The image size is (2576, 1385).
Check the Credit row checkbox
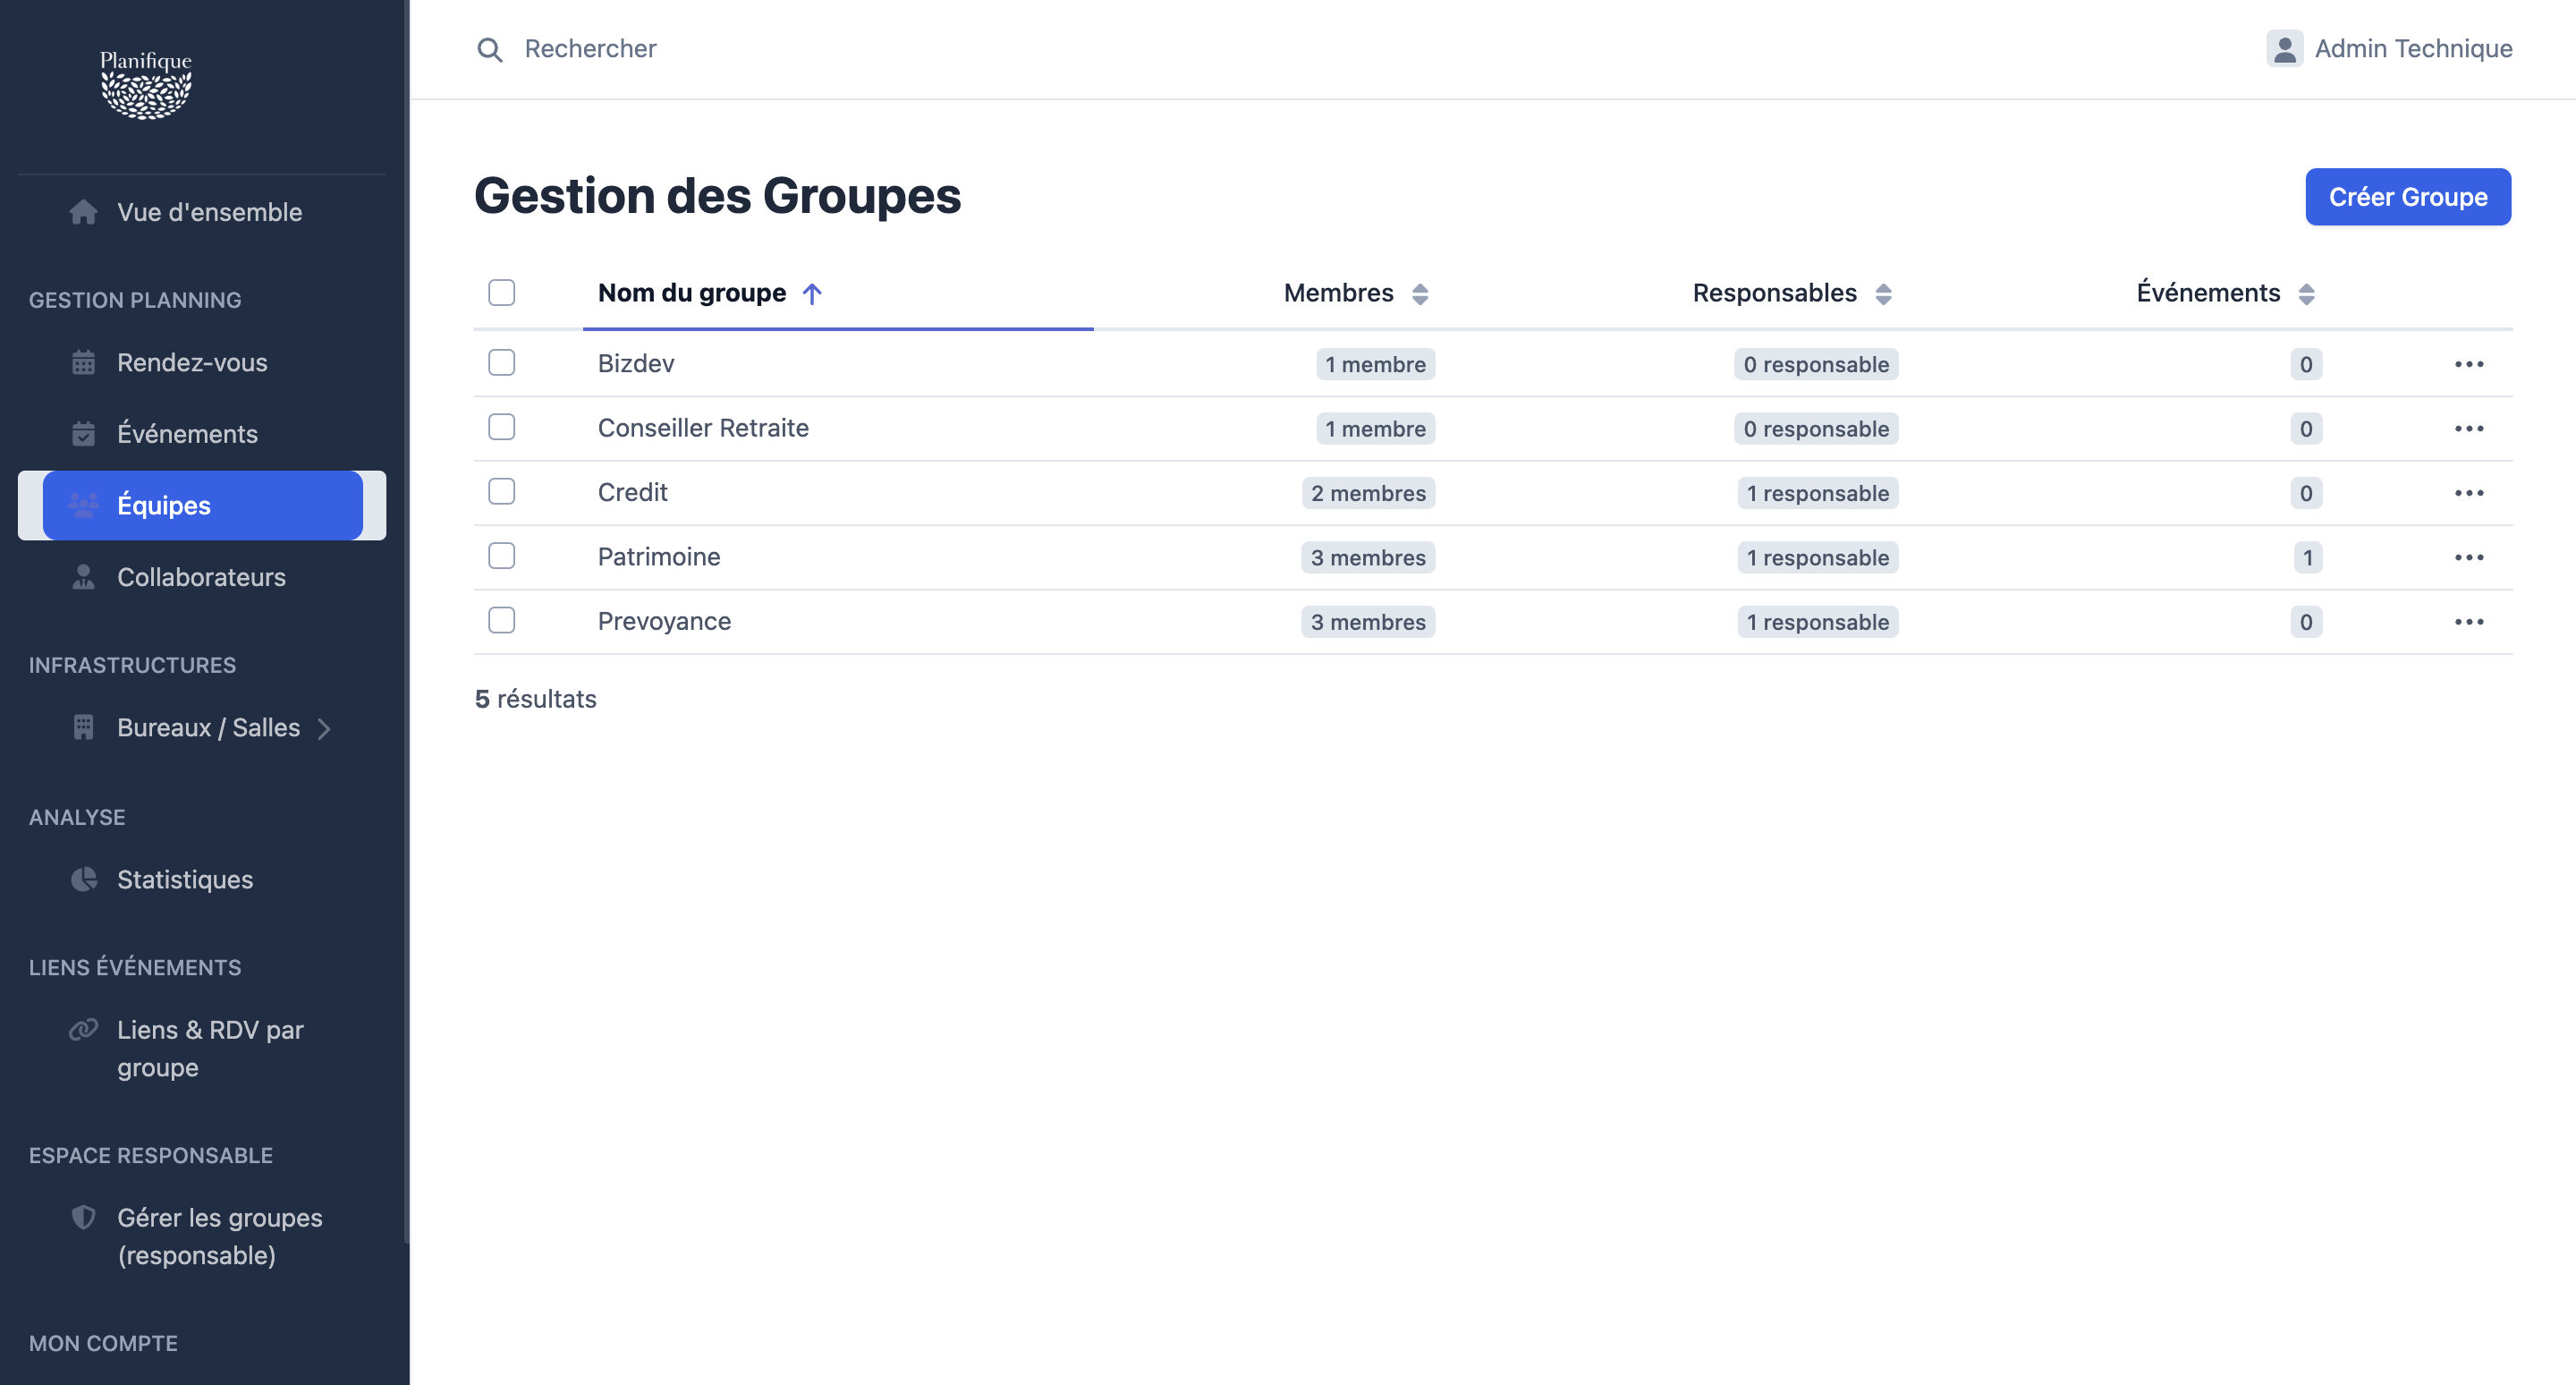(x=502, y=491)
